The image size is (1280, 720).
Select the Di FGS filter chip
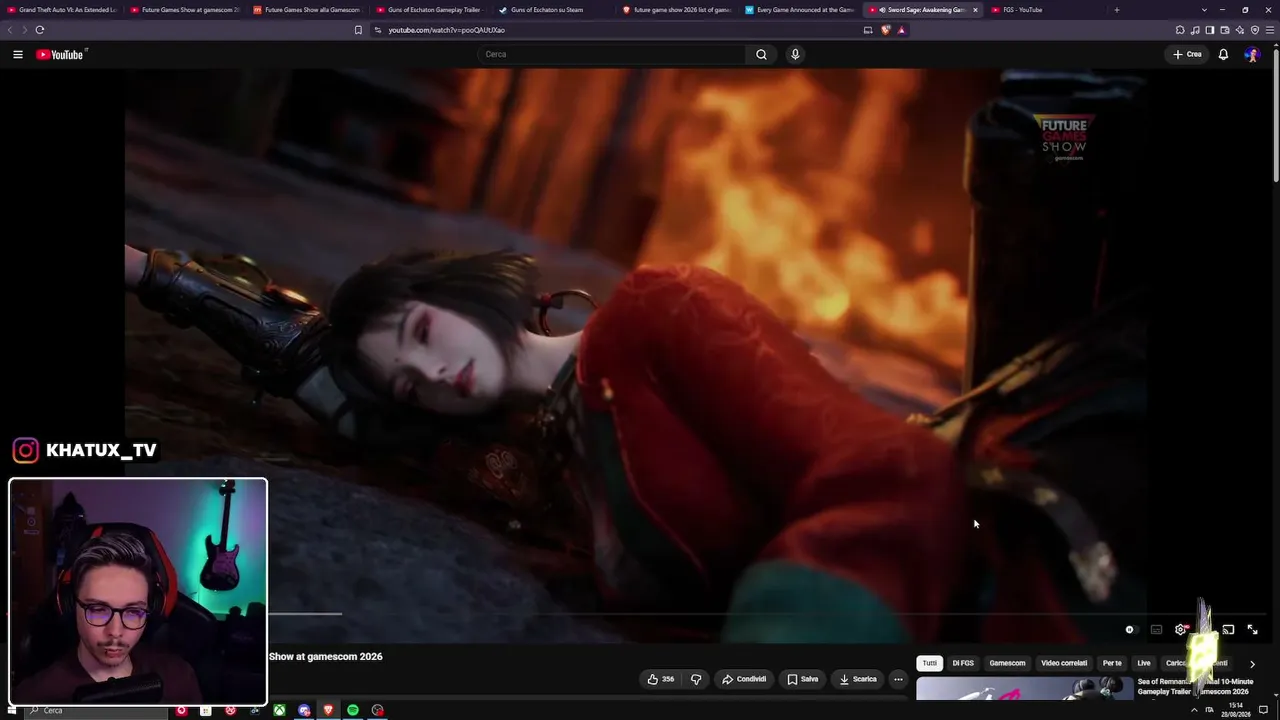[x=963, y=663]
